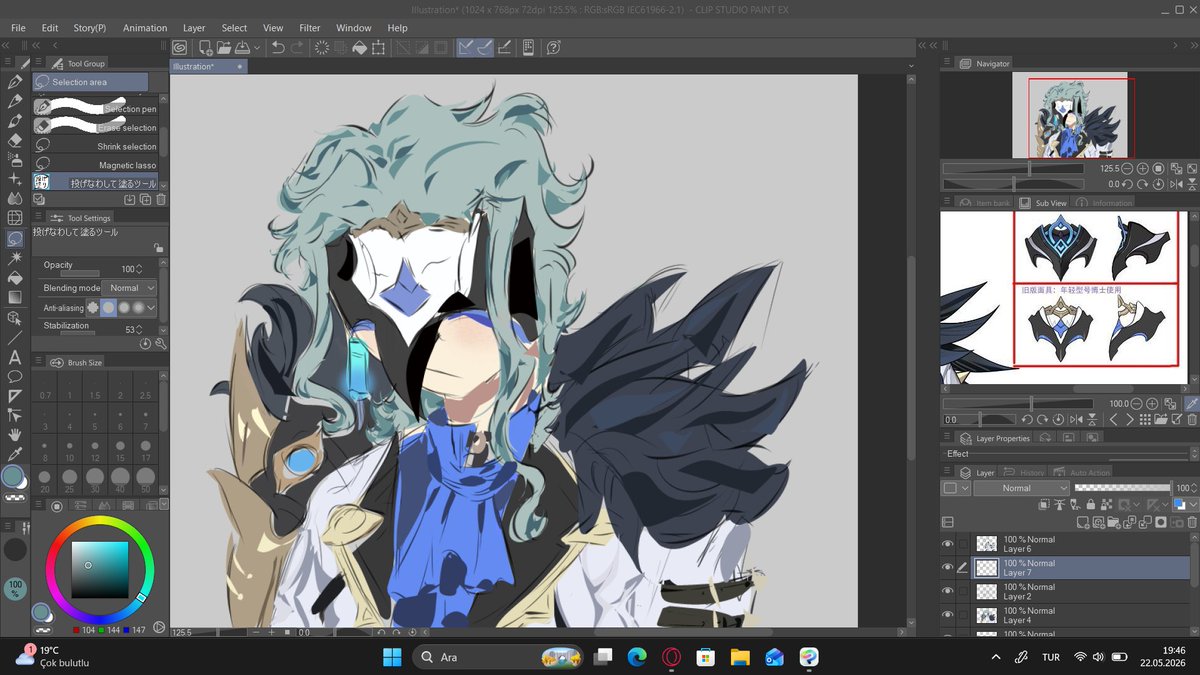The width and height of the screenshot is (1200, 675).
Task: Click the Clip Studio support help icon
Action: [554, 47]
